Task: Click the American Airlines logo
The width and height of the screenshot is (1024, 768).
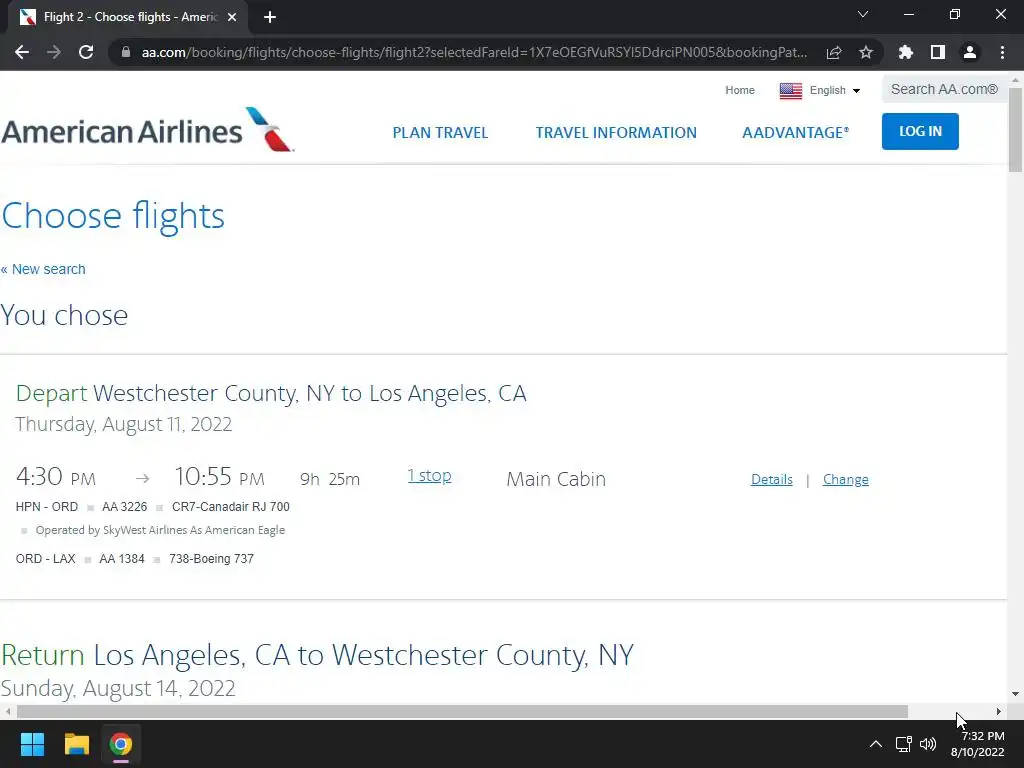Action: pyautogui.click(x=148, y=130)
